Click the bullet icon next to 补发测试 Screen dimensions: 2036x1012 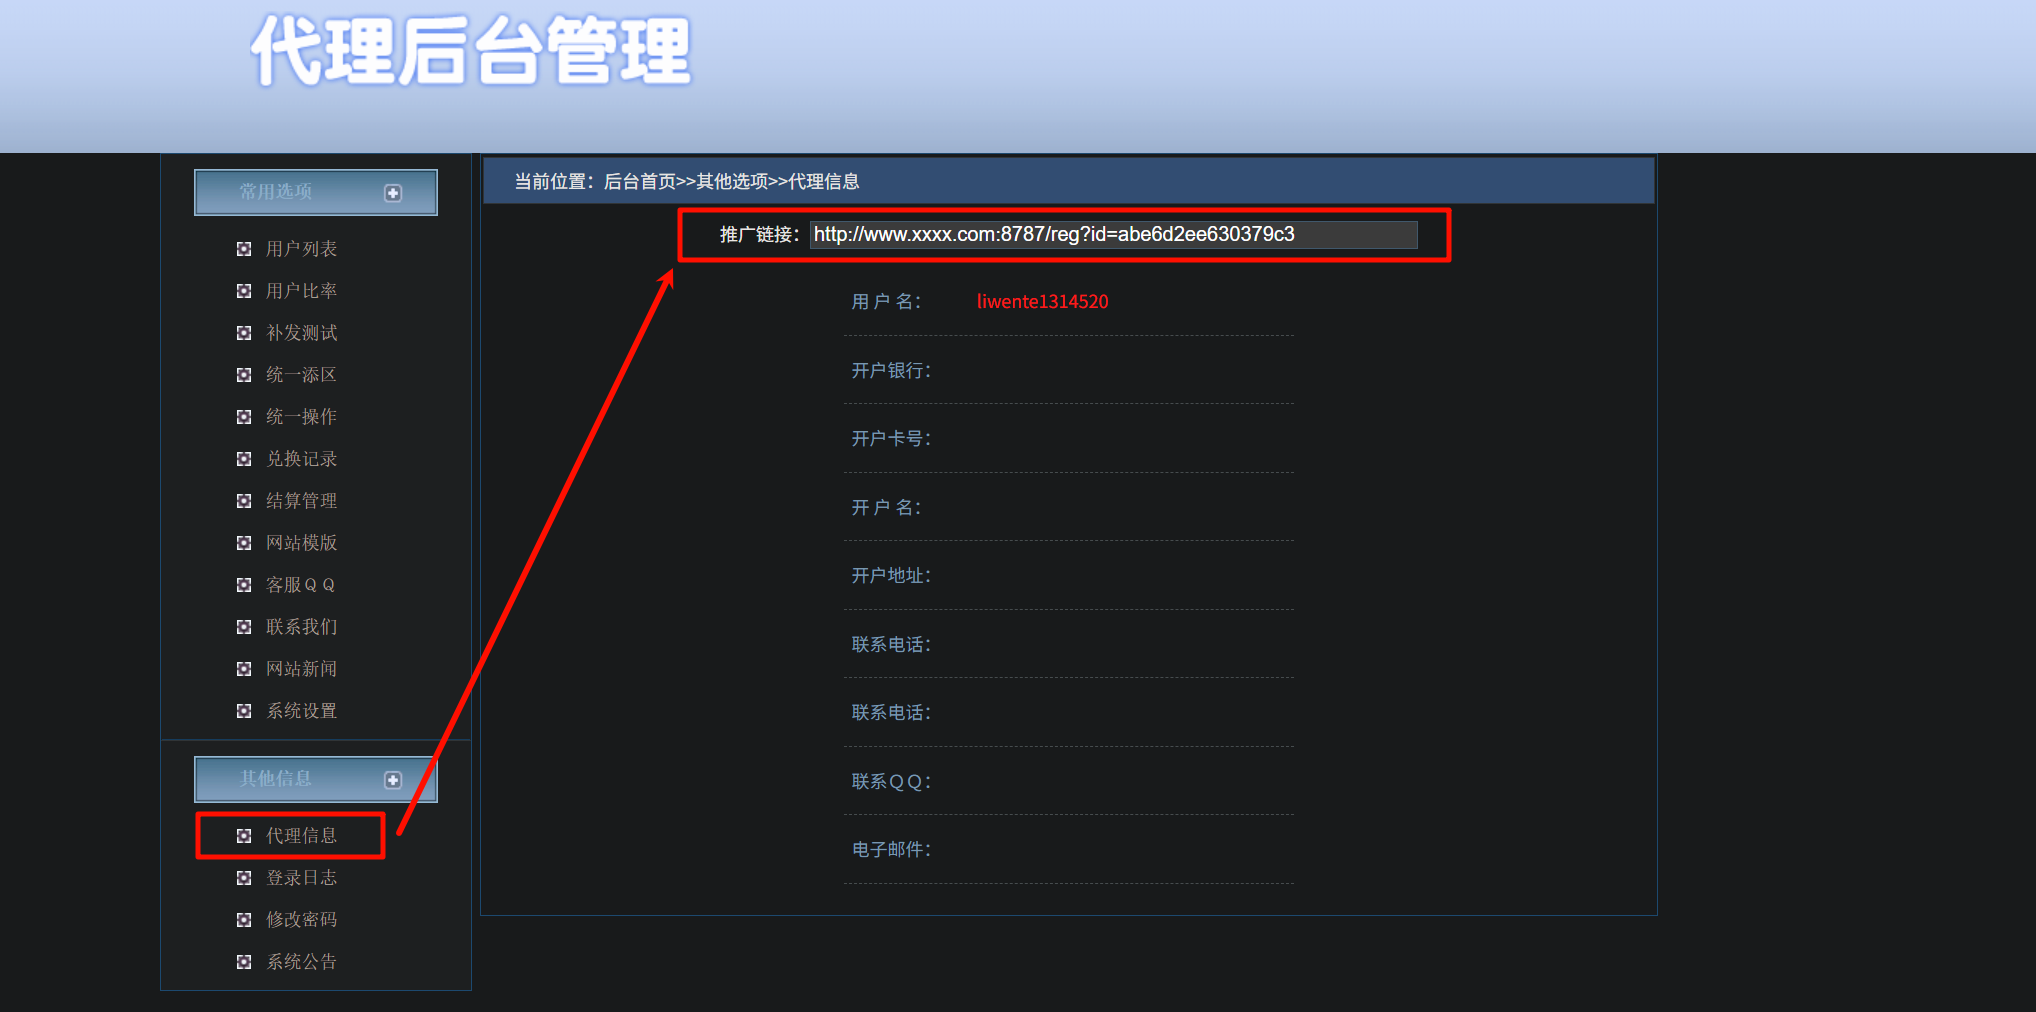point(244,333)
